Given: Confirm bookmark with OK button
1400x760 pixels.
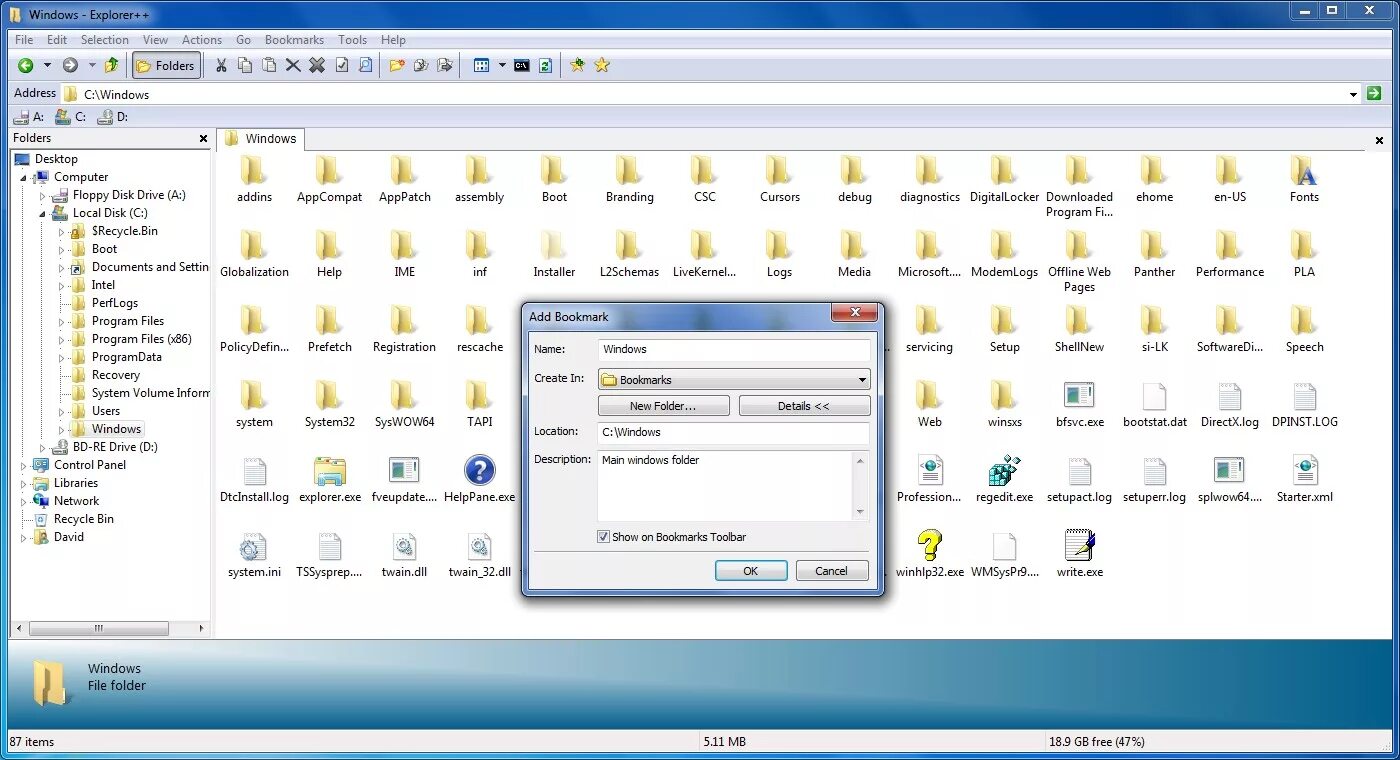Looking at the screenshot, I should tap(750, 571).
